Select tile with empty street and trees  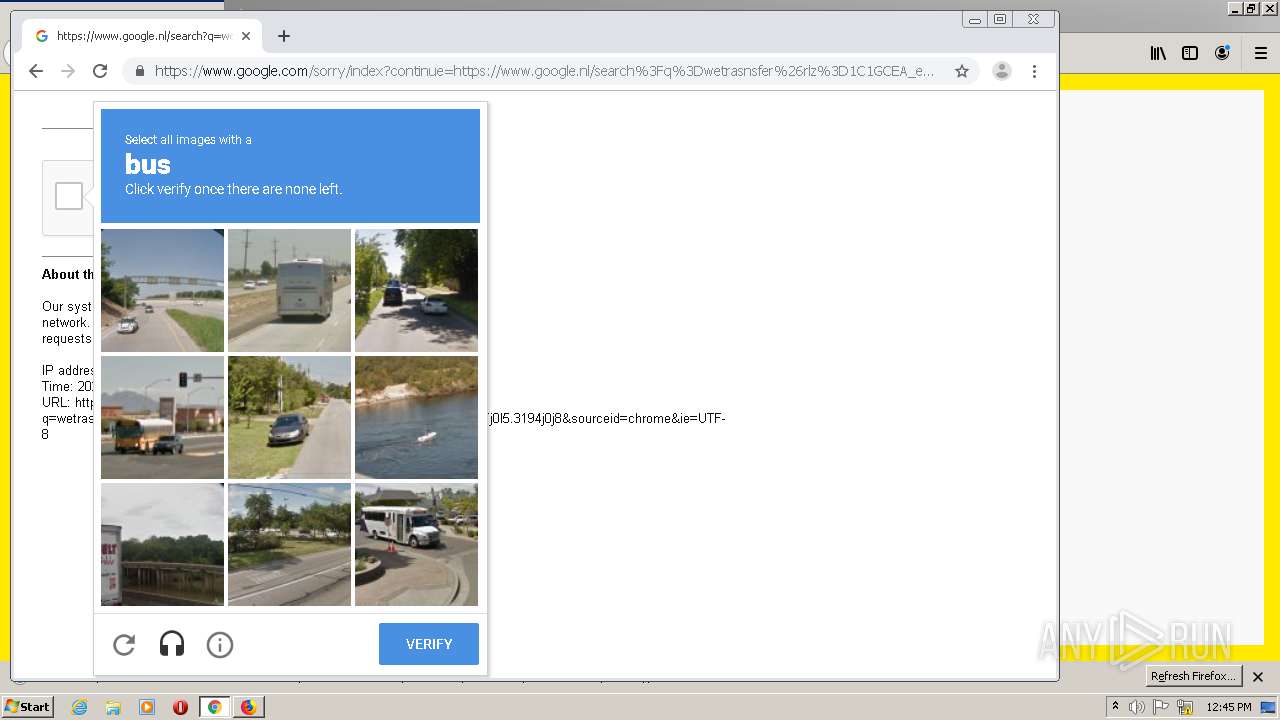coord(289,544)
